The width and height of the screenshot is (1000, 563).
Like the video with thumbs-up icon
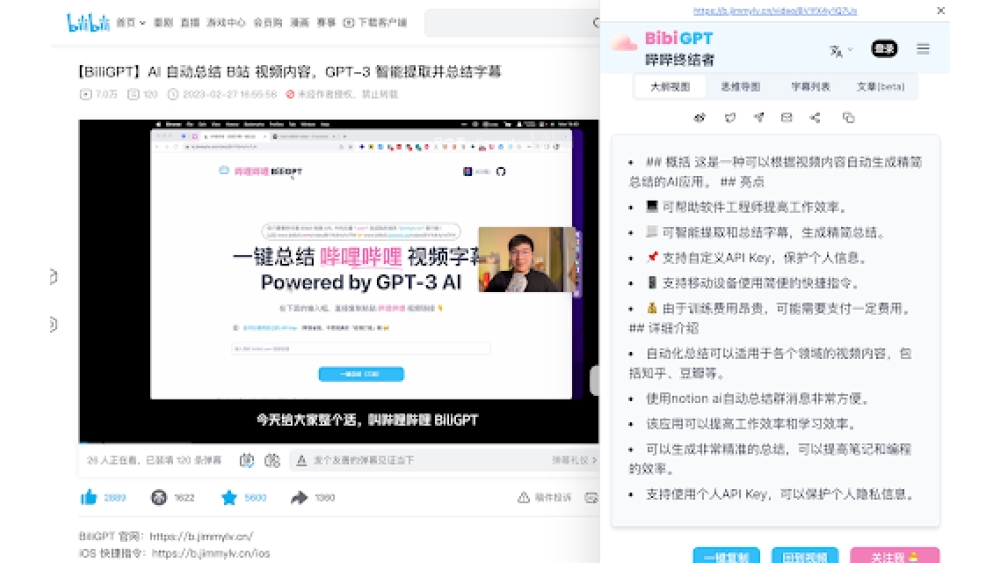(89, 497)
